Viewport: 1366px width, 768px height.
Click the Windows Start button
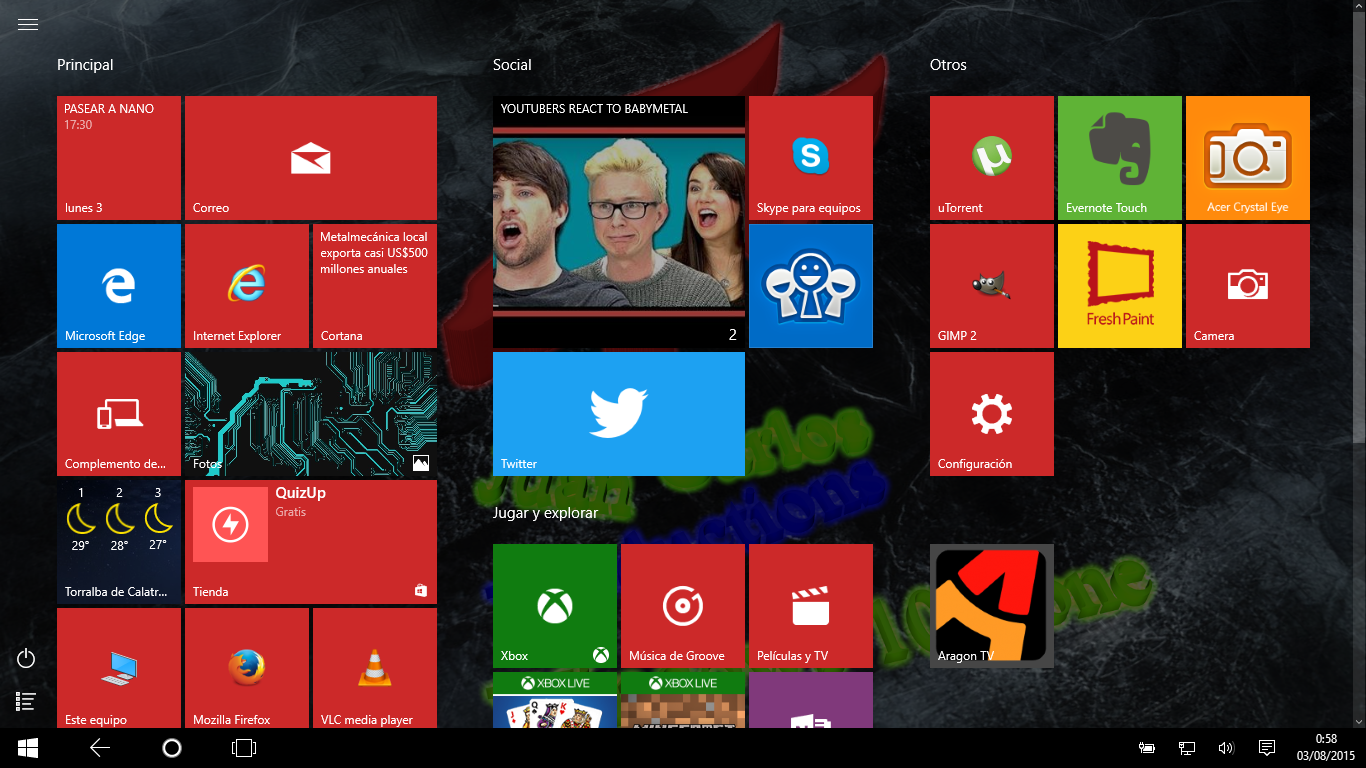pos(28,748)
